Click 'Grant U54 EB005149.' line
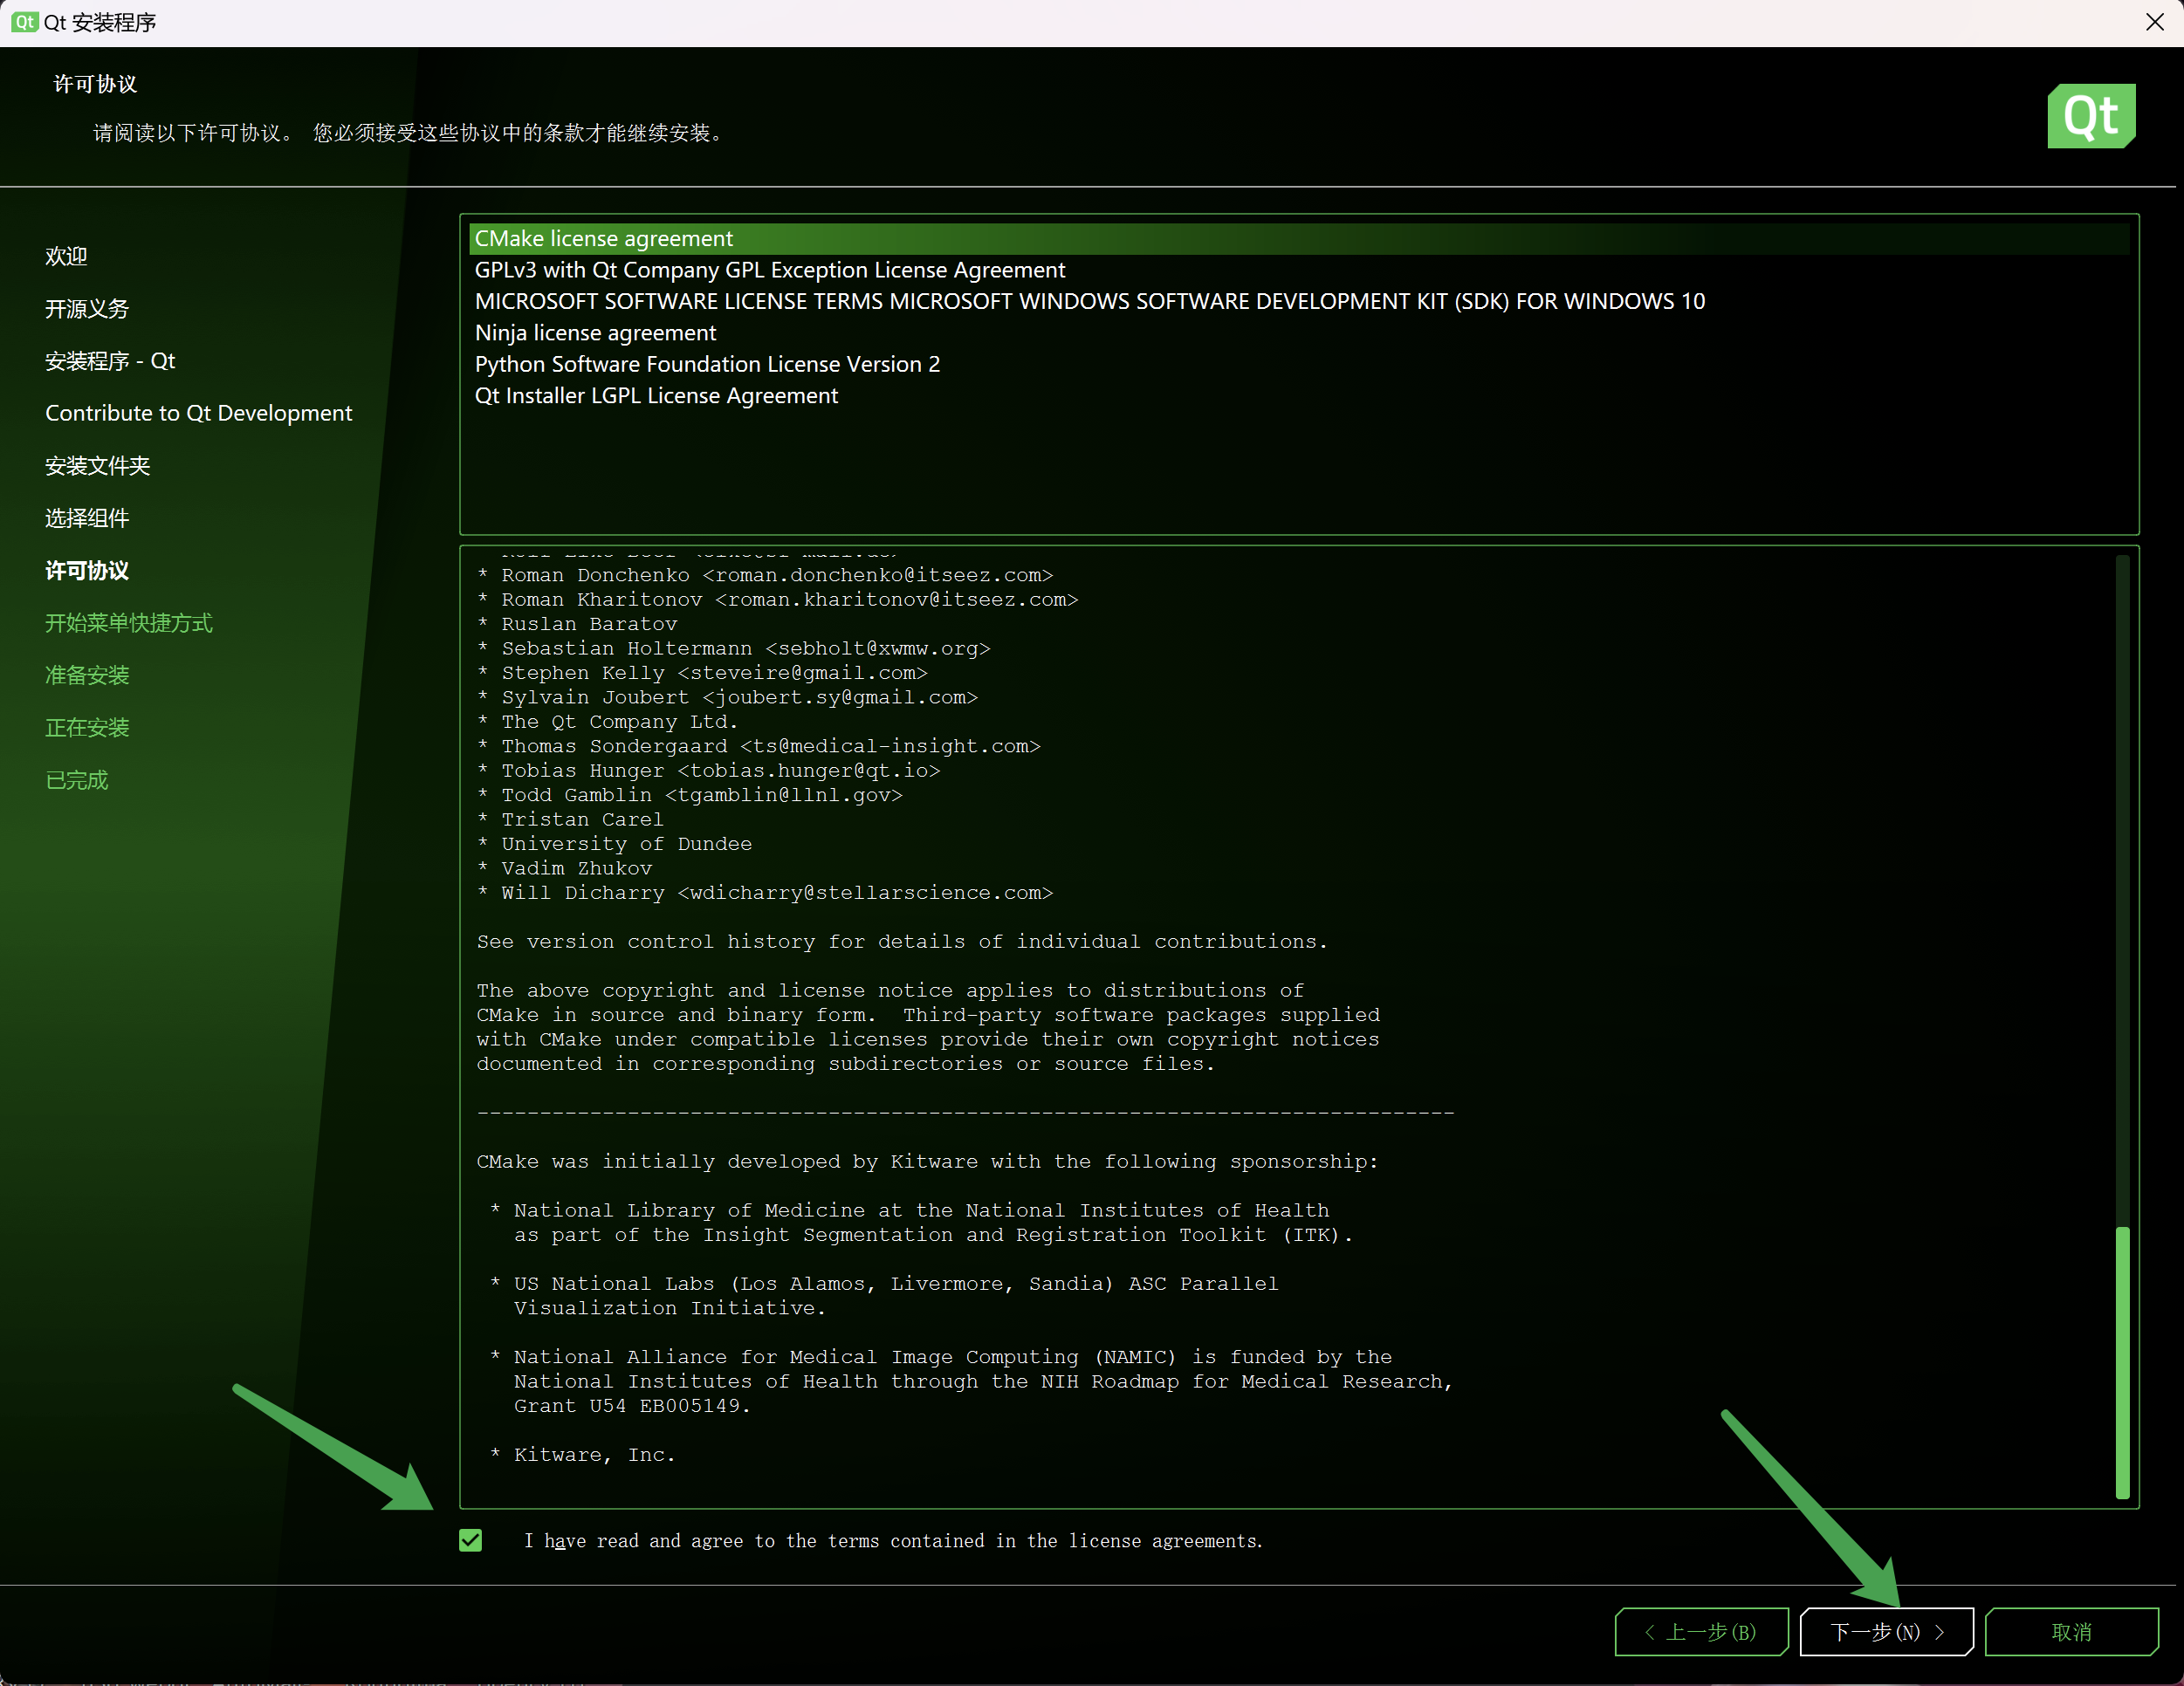Screen dimensions: 2184x1686 click(632, 1406)
